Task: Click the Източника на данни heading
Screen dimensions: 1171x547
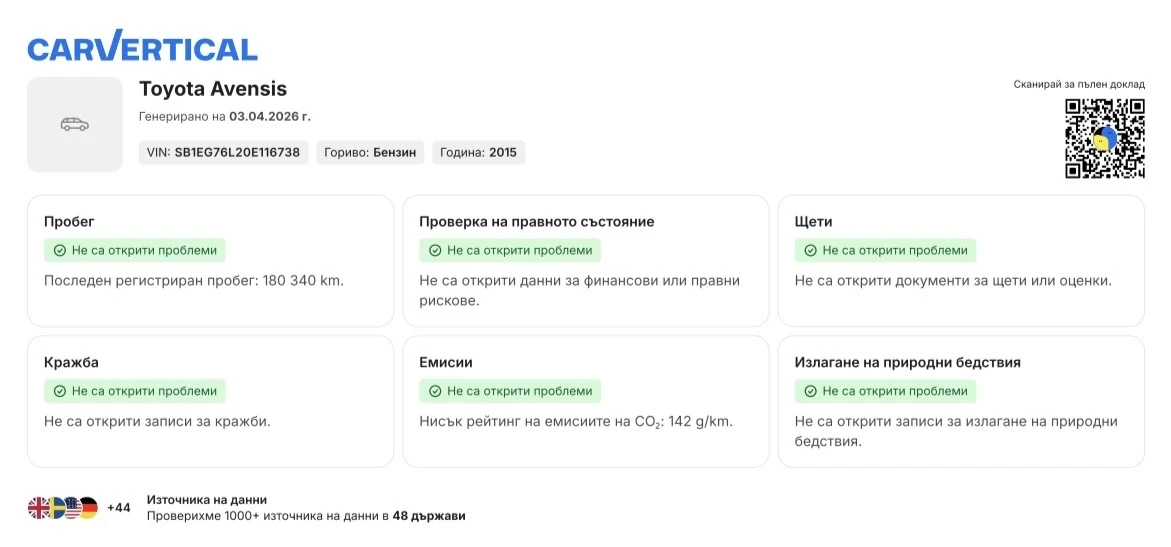Action: pos(207,500)
